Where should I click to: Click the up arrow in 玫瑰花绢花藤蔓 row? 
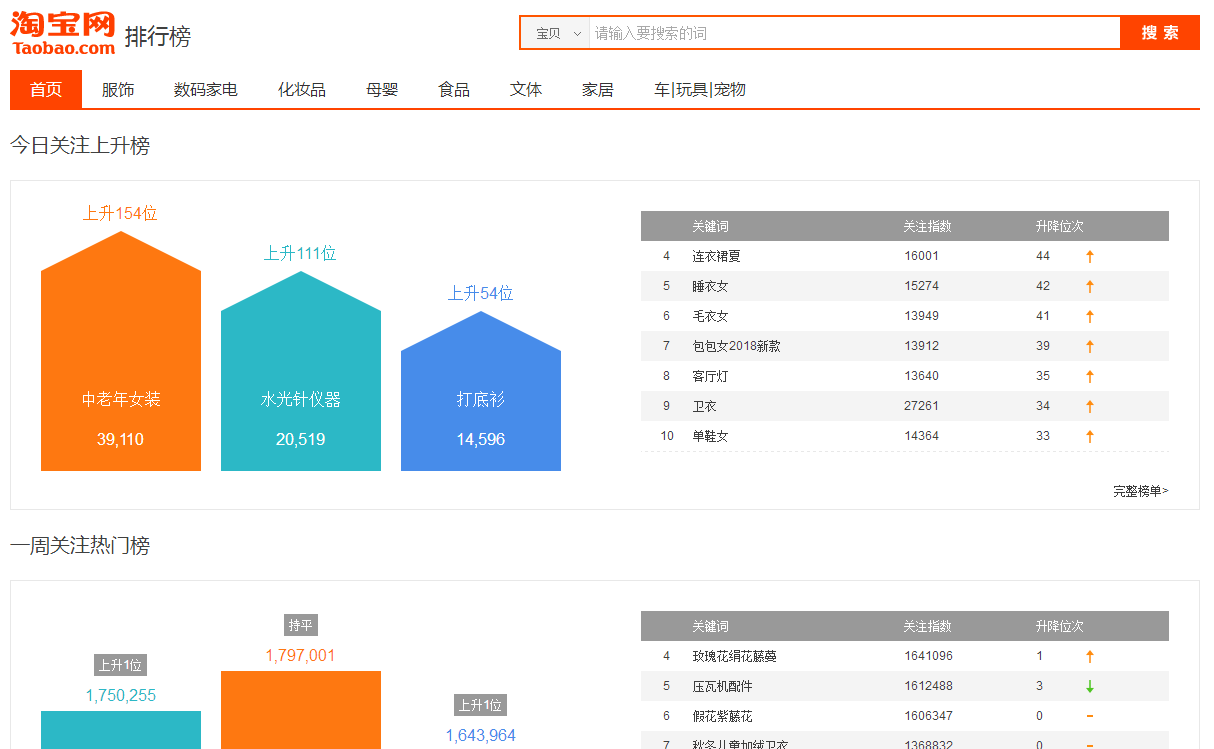(1090, 656)
